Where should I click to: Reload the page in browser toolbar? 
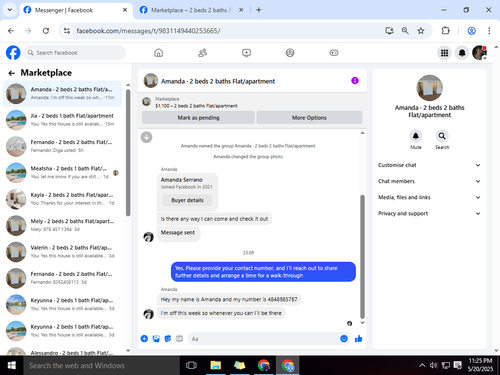46,31
